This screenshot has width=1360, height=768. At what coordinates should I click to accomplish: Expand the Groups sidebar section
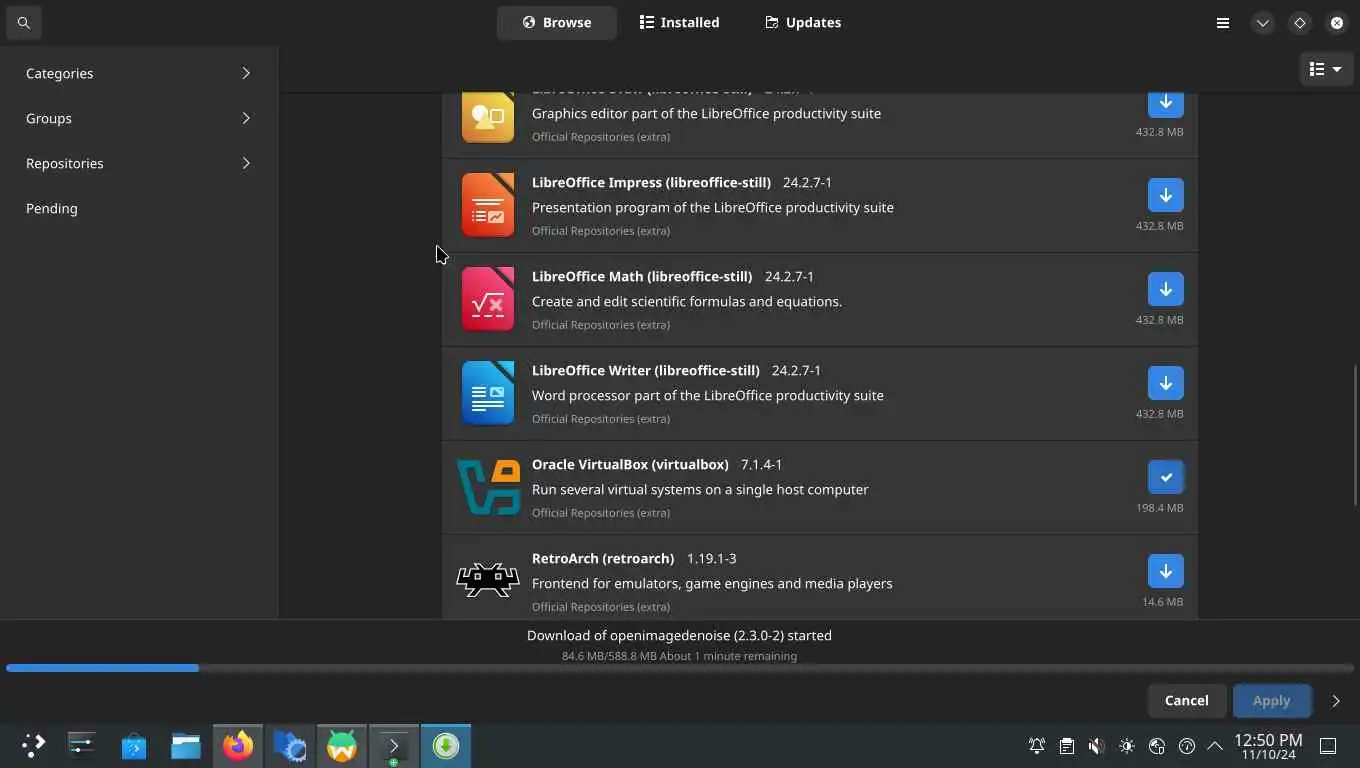[x=138, y=118]
